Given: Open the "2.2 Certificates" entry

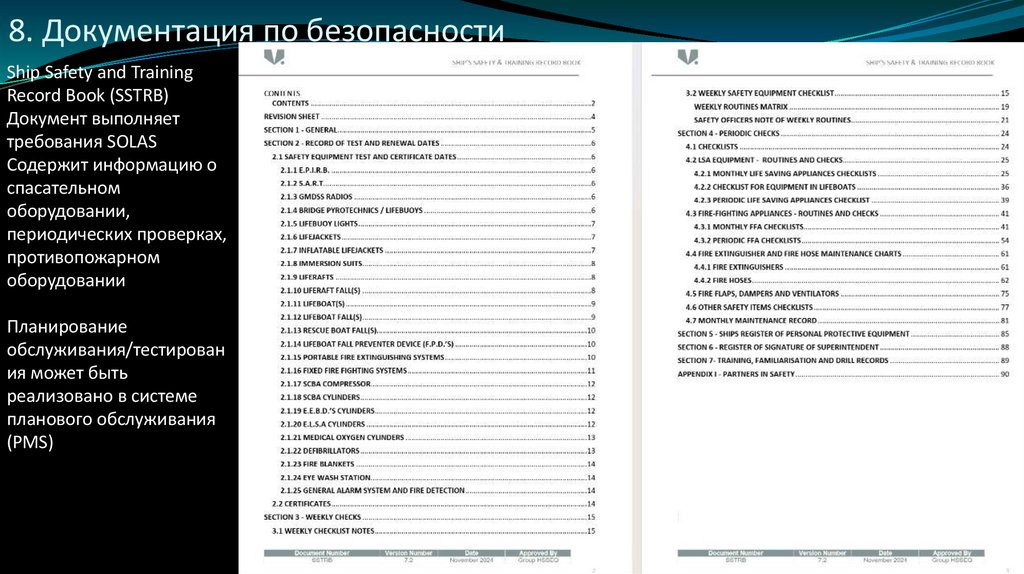Looking at the screenshot, I should pyautogui.click(x=433, y=504).
